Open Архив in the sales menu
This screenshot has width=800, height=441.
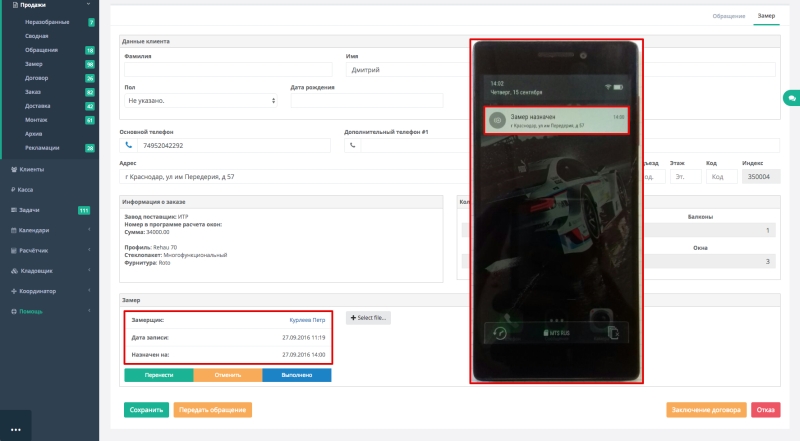click(34, 134)
